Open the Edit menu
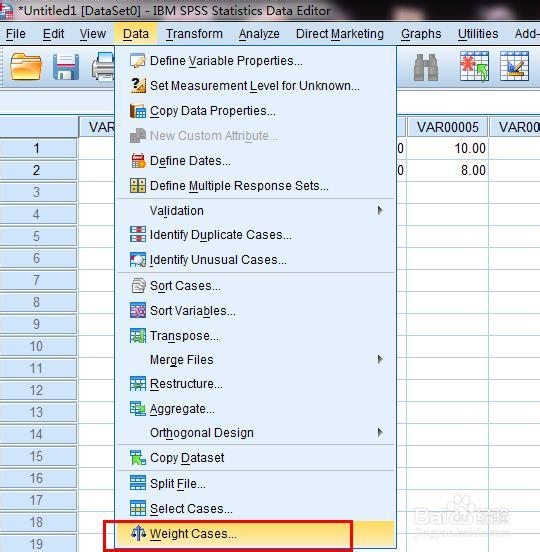The width and height of the screenshot is (540, 552). pos(53,34)
